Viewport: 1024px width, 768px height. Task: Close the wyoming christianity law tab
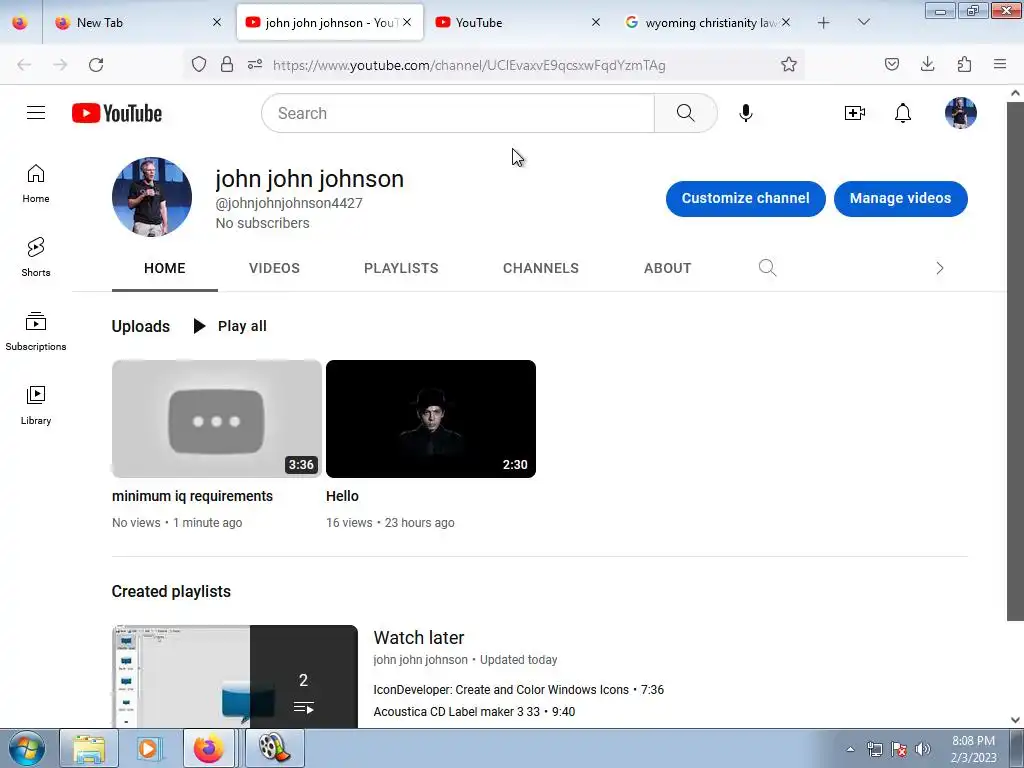click(786, 23)
